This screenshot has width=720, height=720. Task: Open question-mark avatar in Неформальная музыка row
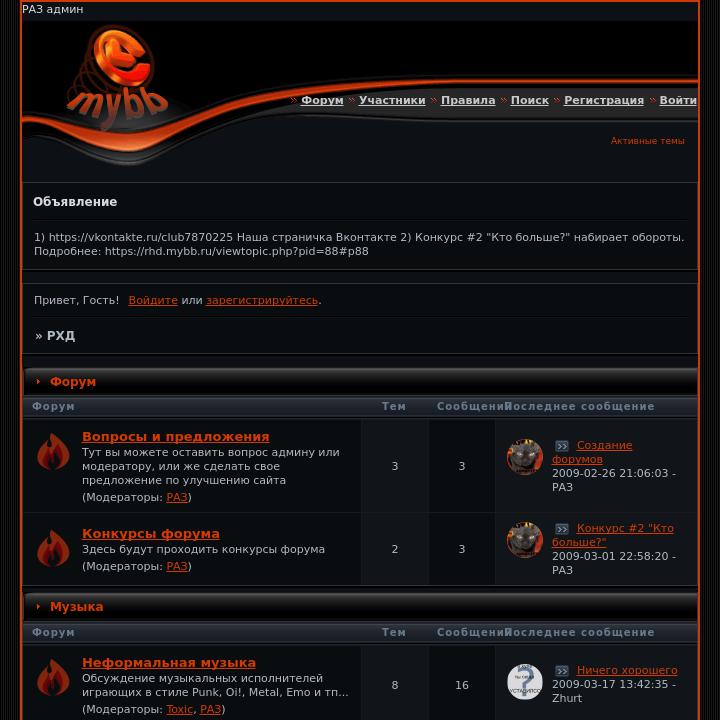point(525,681)
